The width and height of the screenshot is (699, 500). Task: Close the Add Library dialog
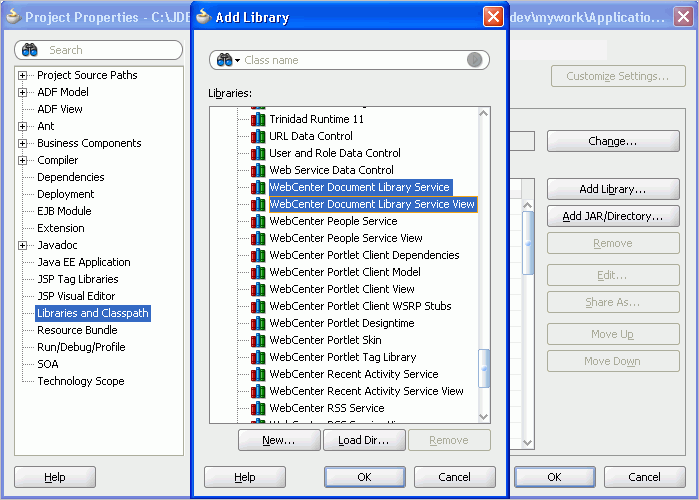pos(493,17)
